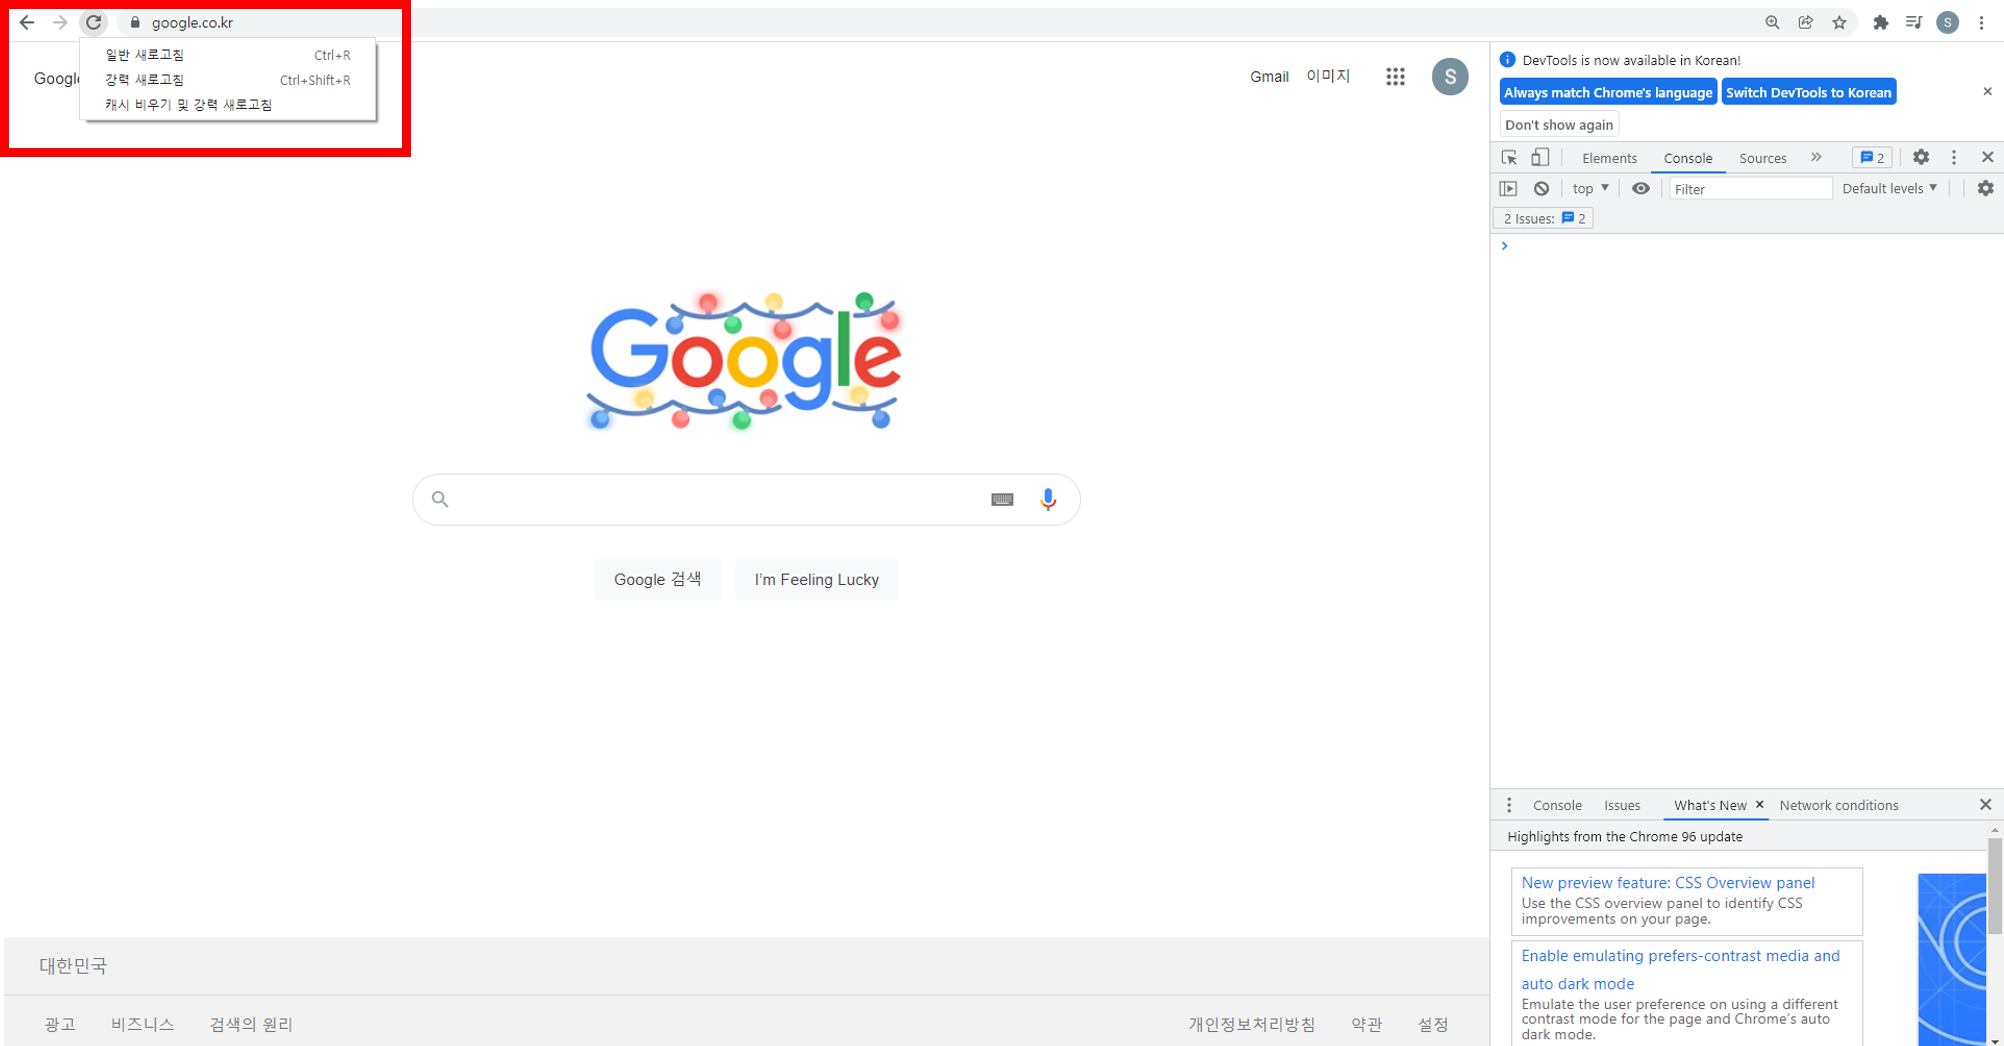Screen dimensions: 2004x1046
Task: Open the Default levels dropdown
Action: coord(1890,188)
